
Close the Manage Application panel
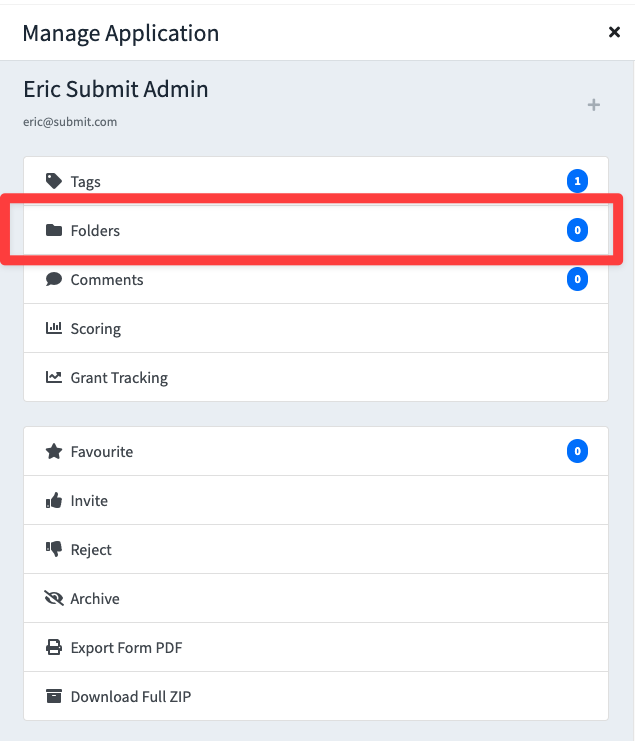pos(614,32)
